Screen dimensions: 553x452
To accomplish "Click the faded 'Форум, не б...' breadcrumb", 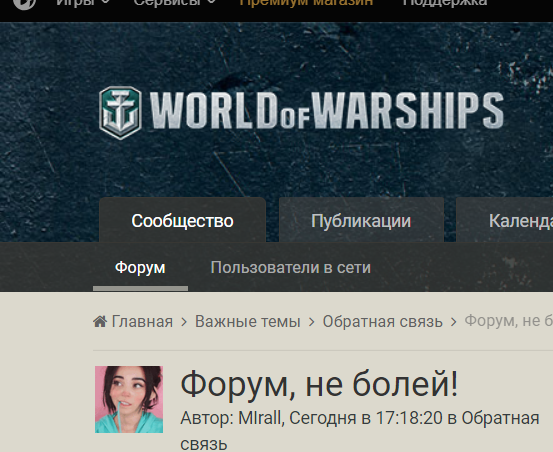I will pyautogui.click(x=509, y=320).
